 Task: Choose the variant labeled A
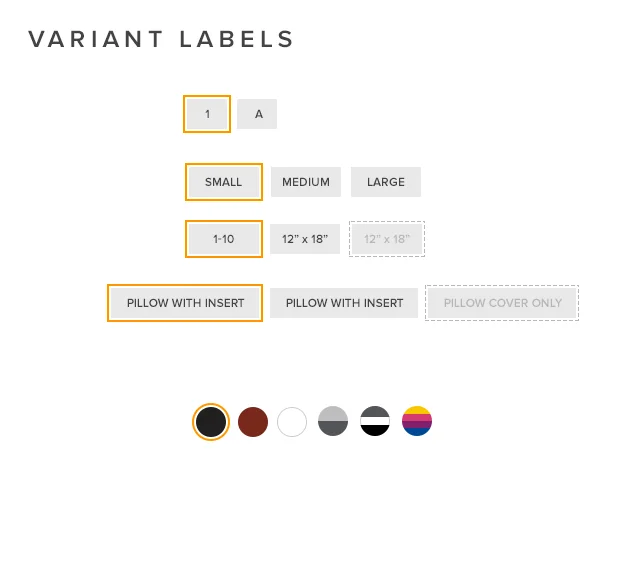tap(257, 114)
